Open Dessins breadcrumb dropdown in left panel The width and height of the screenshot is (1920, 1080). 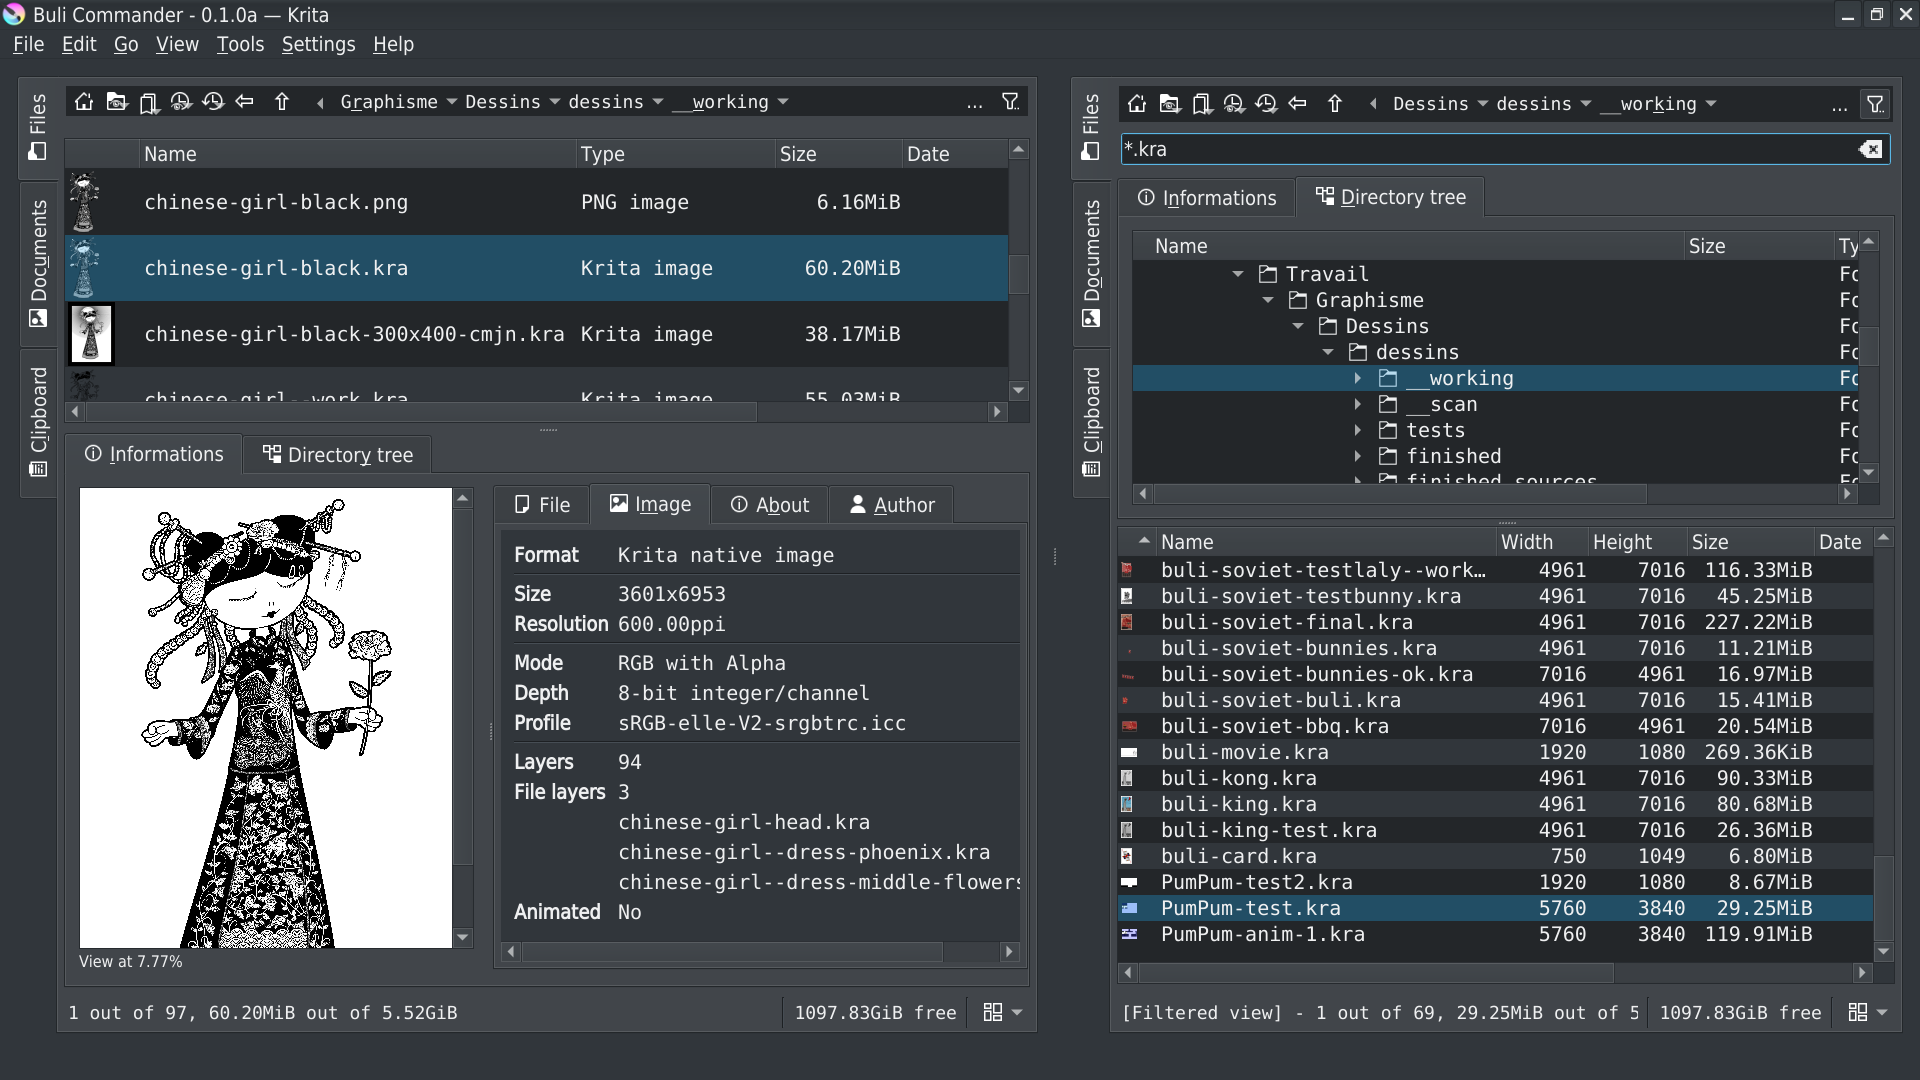555,102
